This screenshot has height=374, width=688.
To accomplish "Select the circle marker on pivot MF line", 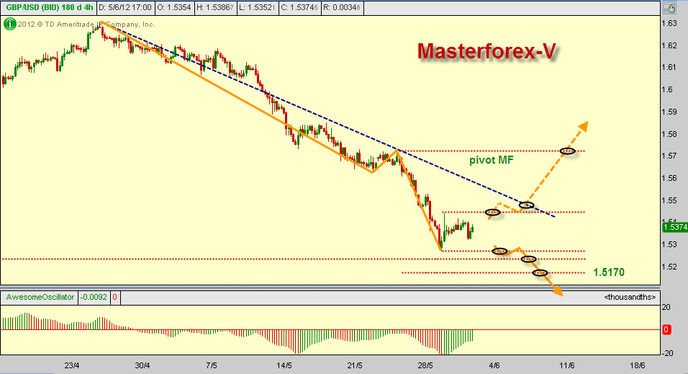I will click(x=567, y=151).
